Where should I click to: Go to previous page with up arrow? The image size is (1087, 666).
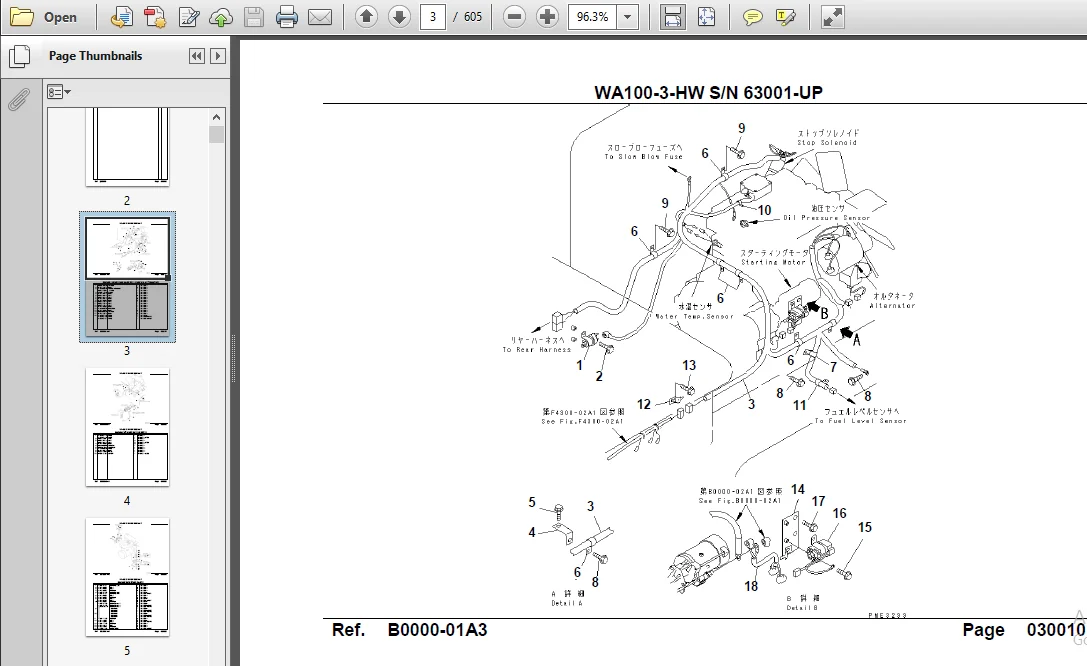coord(366,17)
